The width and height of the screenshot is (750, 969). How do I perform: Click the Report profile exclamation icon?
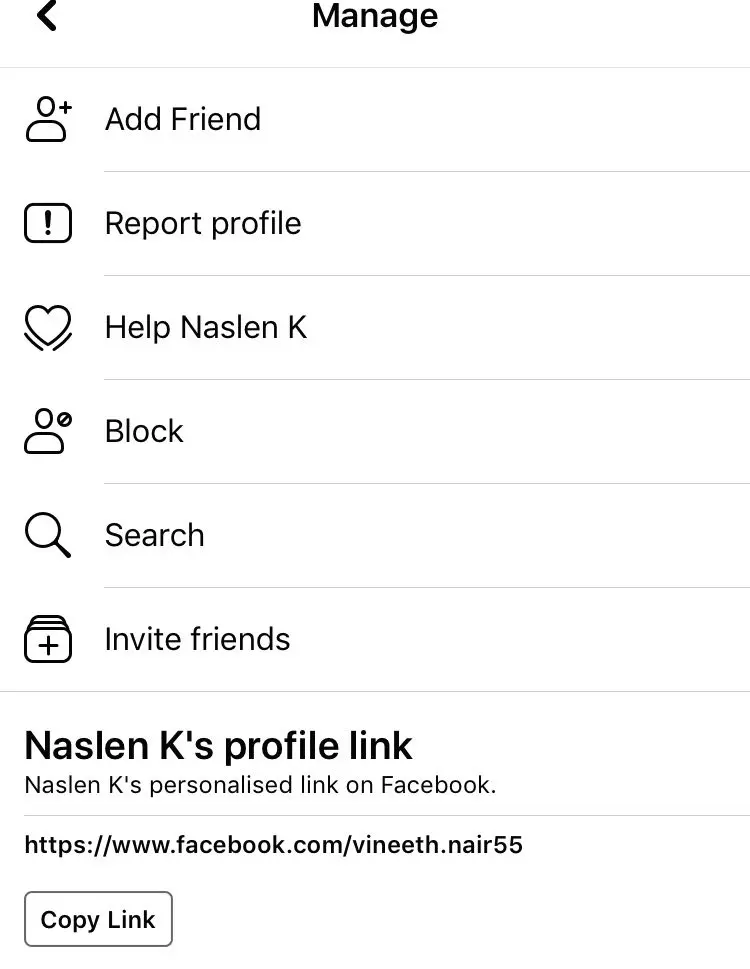click(x=48, y=224)
